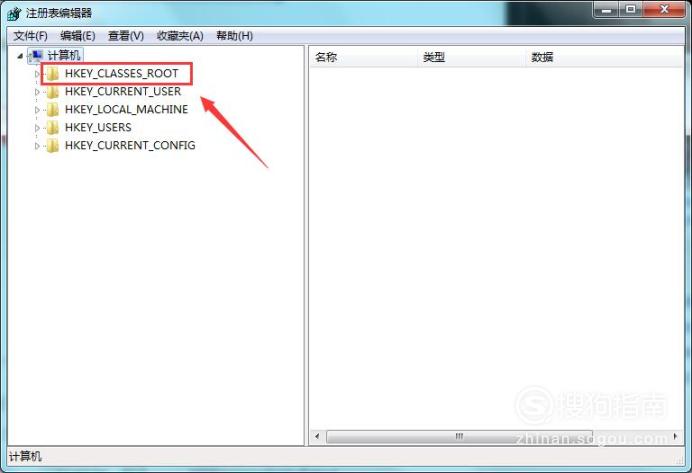Open the 文件(F) menu
Screen dimensions: 692x473
pyautogui.click(x=30, y=36)
